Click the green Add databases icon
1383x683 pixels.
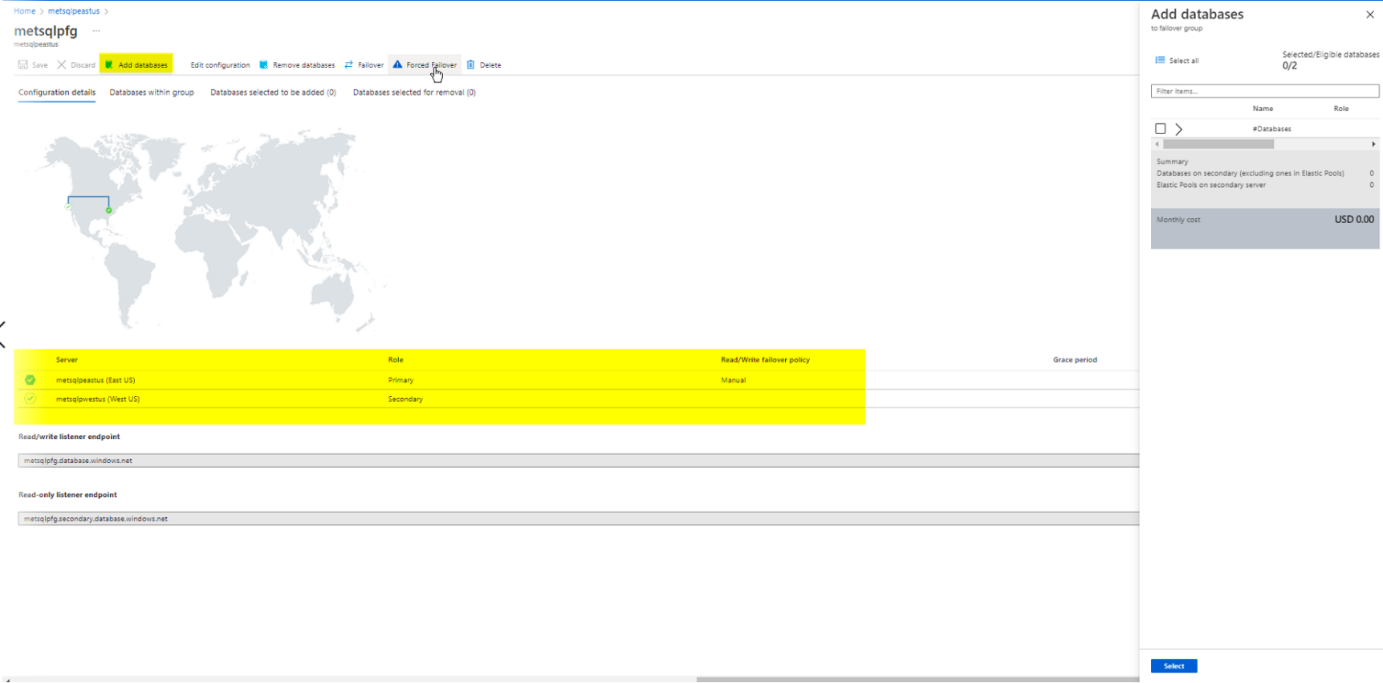(x=108, y=65)
